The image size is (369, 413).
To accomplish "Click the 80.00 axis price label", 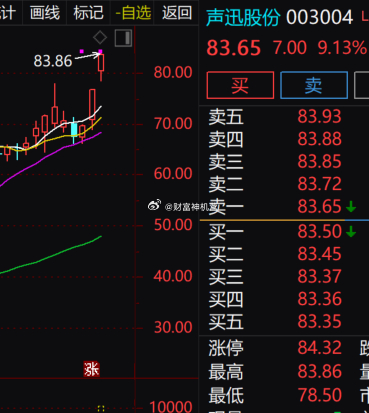I will [x=173, y=72].
